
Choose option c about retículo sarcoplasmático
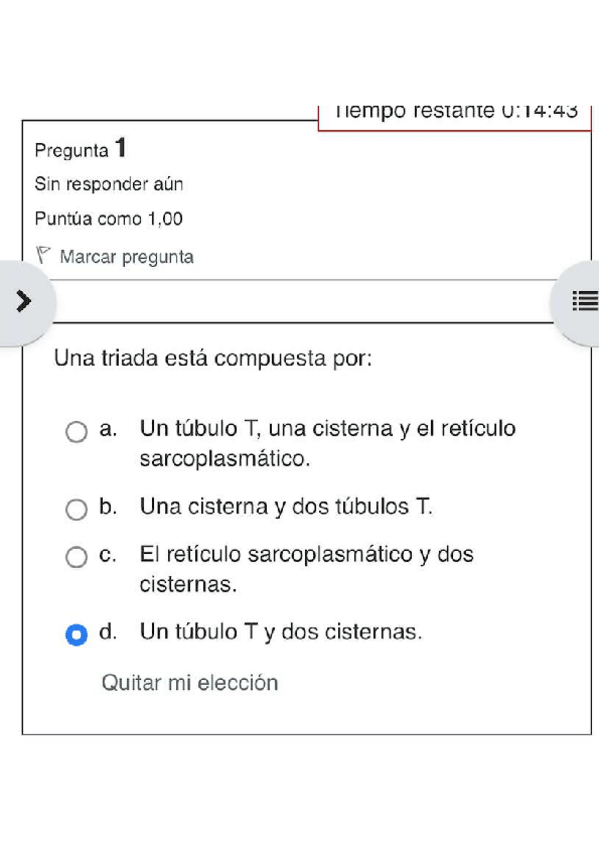76,557
